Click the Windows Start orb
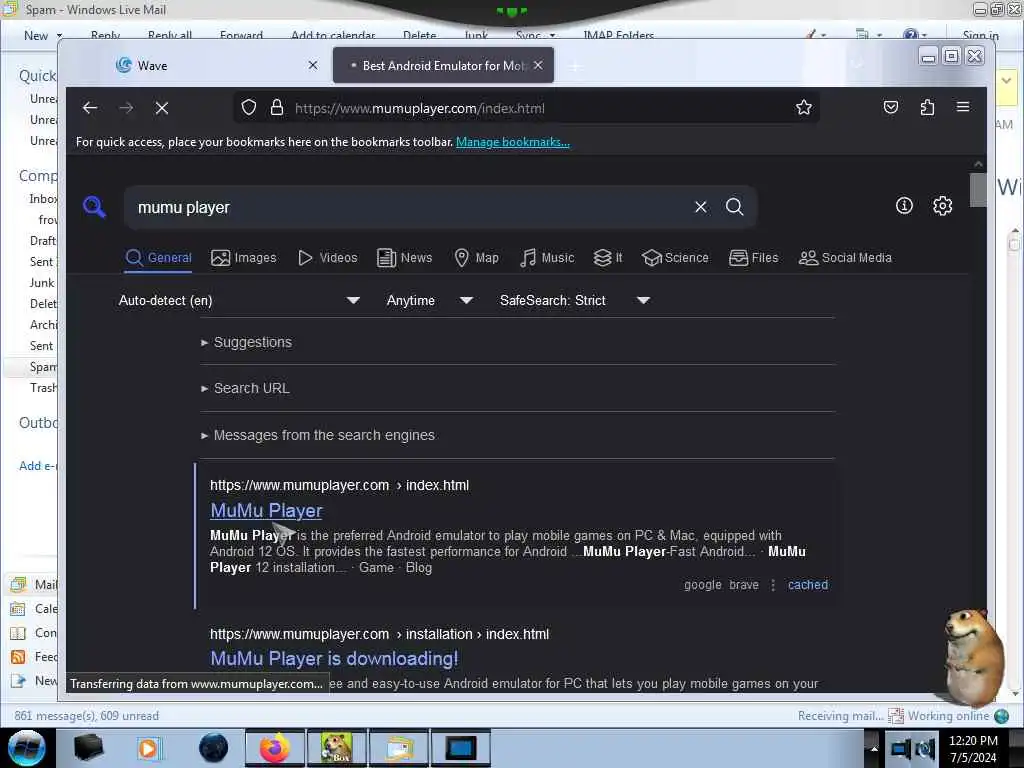The height and width of the screenshot is (768, 1024). 26,748
